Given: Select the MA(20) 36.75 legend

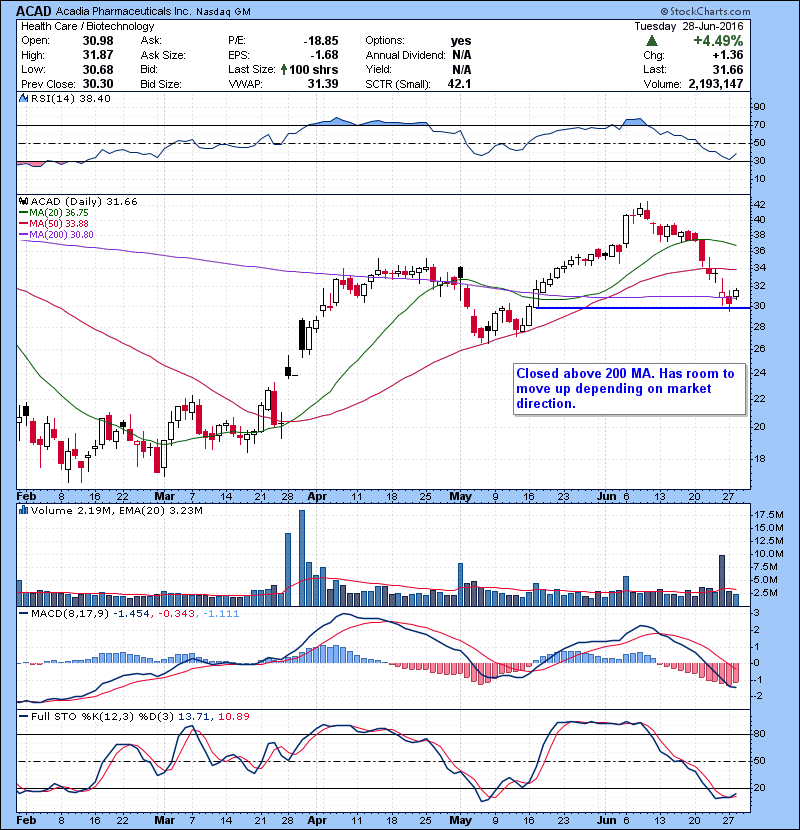Looking at the screenshot, I should coord(53,212).
